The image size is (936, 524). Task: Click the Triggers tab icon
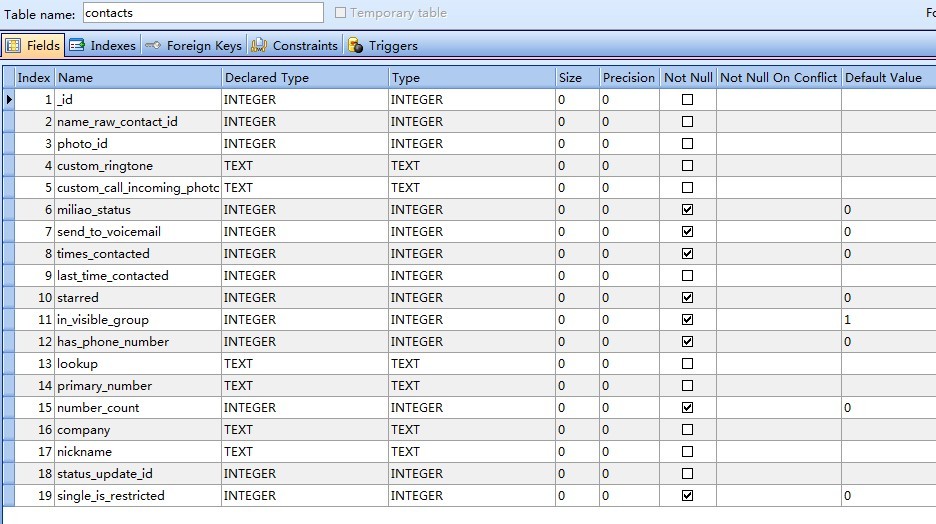(x=355, y=45)
